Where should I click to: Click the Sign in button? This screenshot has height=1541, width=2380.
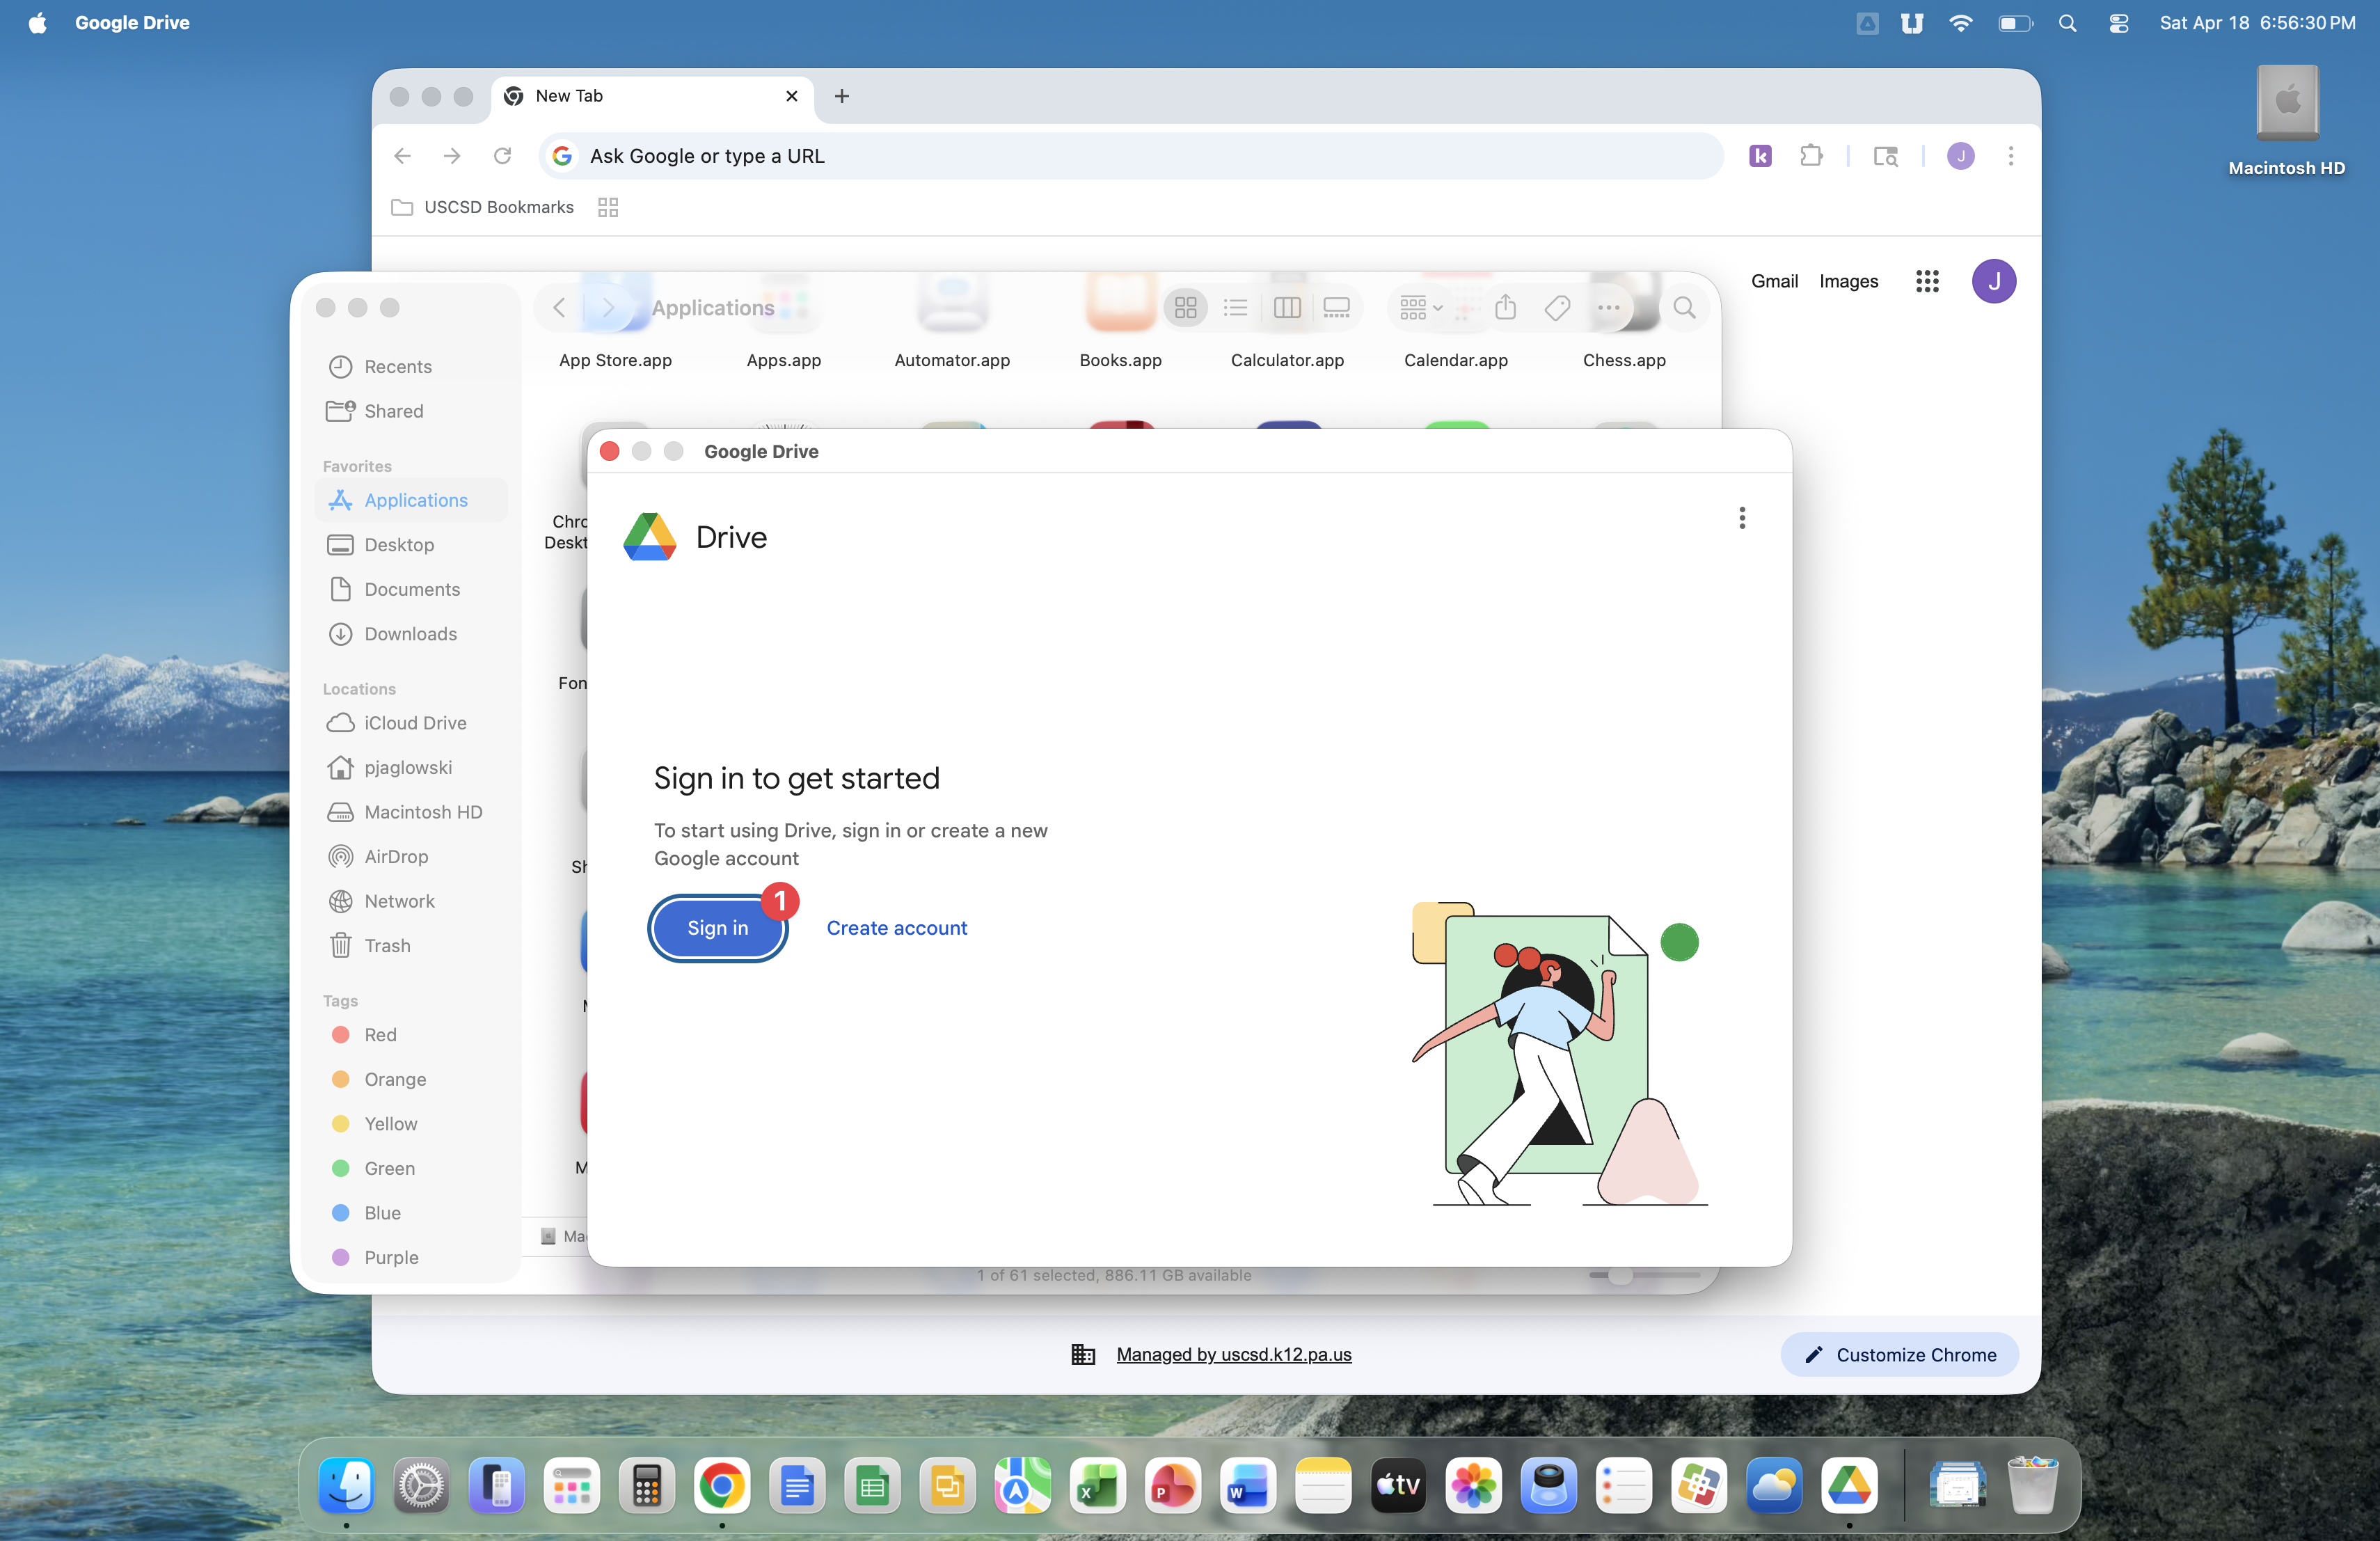click(717, 928)
